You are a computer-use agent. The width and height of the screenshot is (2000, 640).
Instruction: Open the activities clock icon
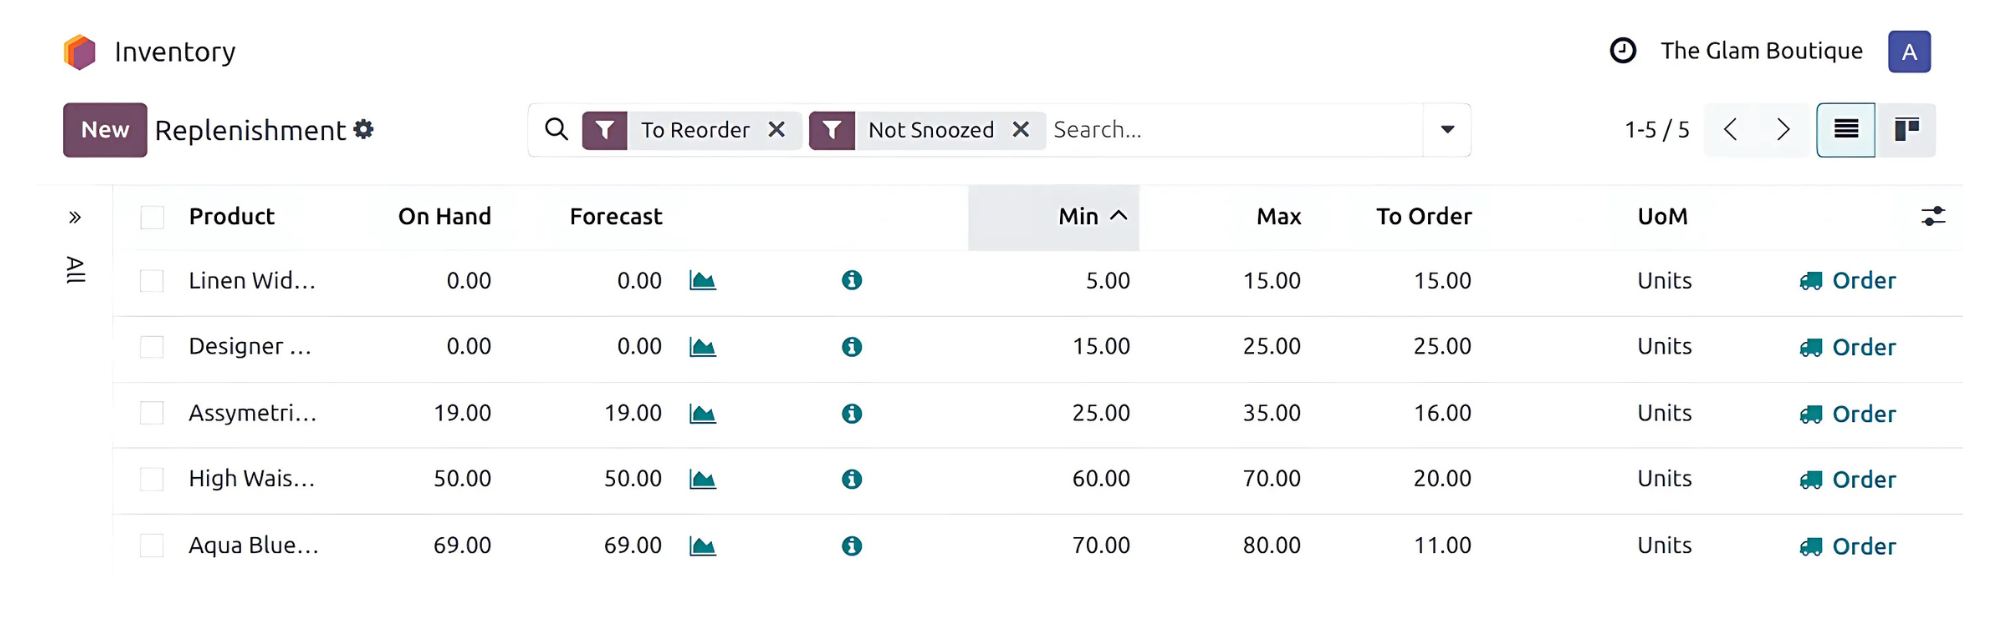(1622, 51)
